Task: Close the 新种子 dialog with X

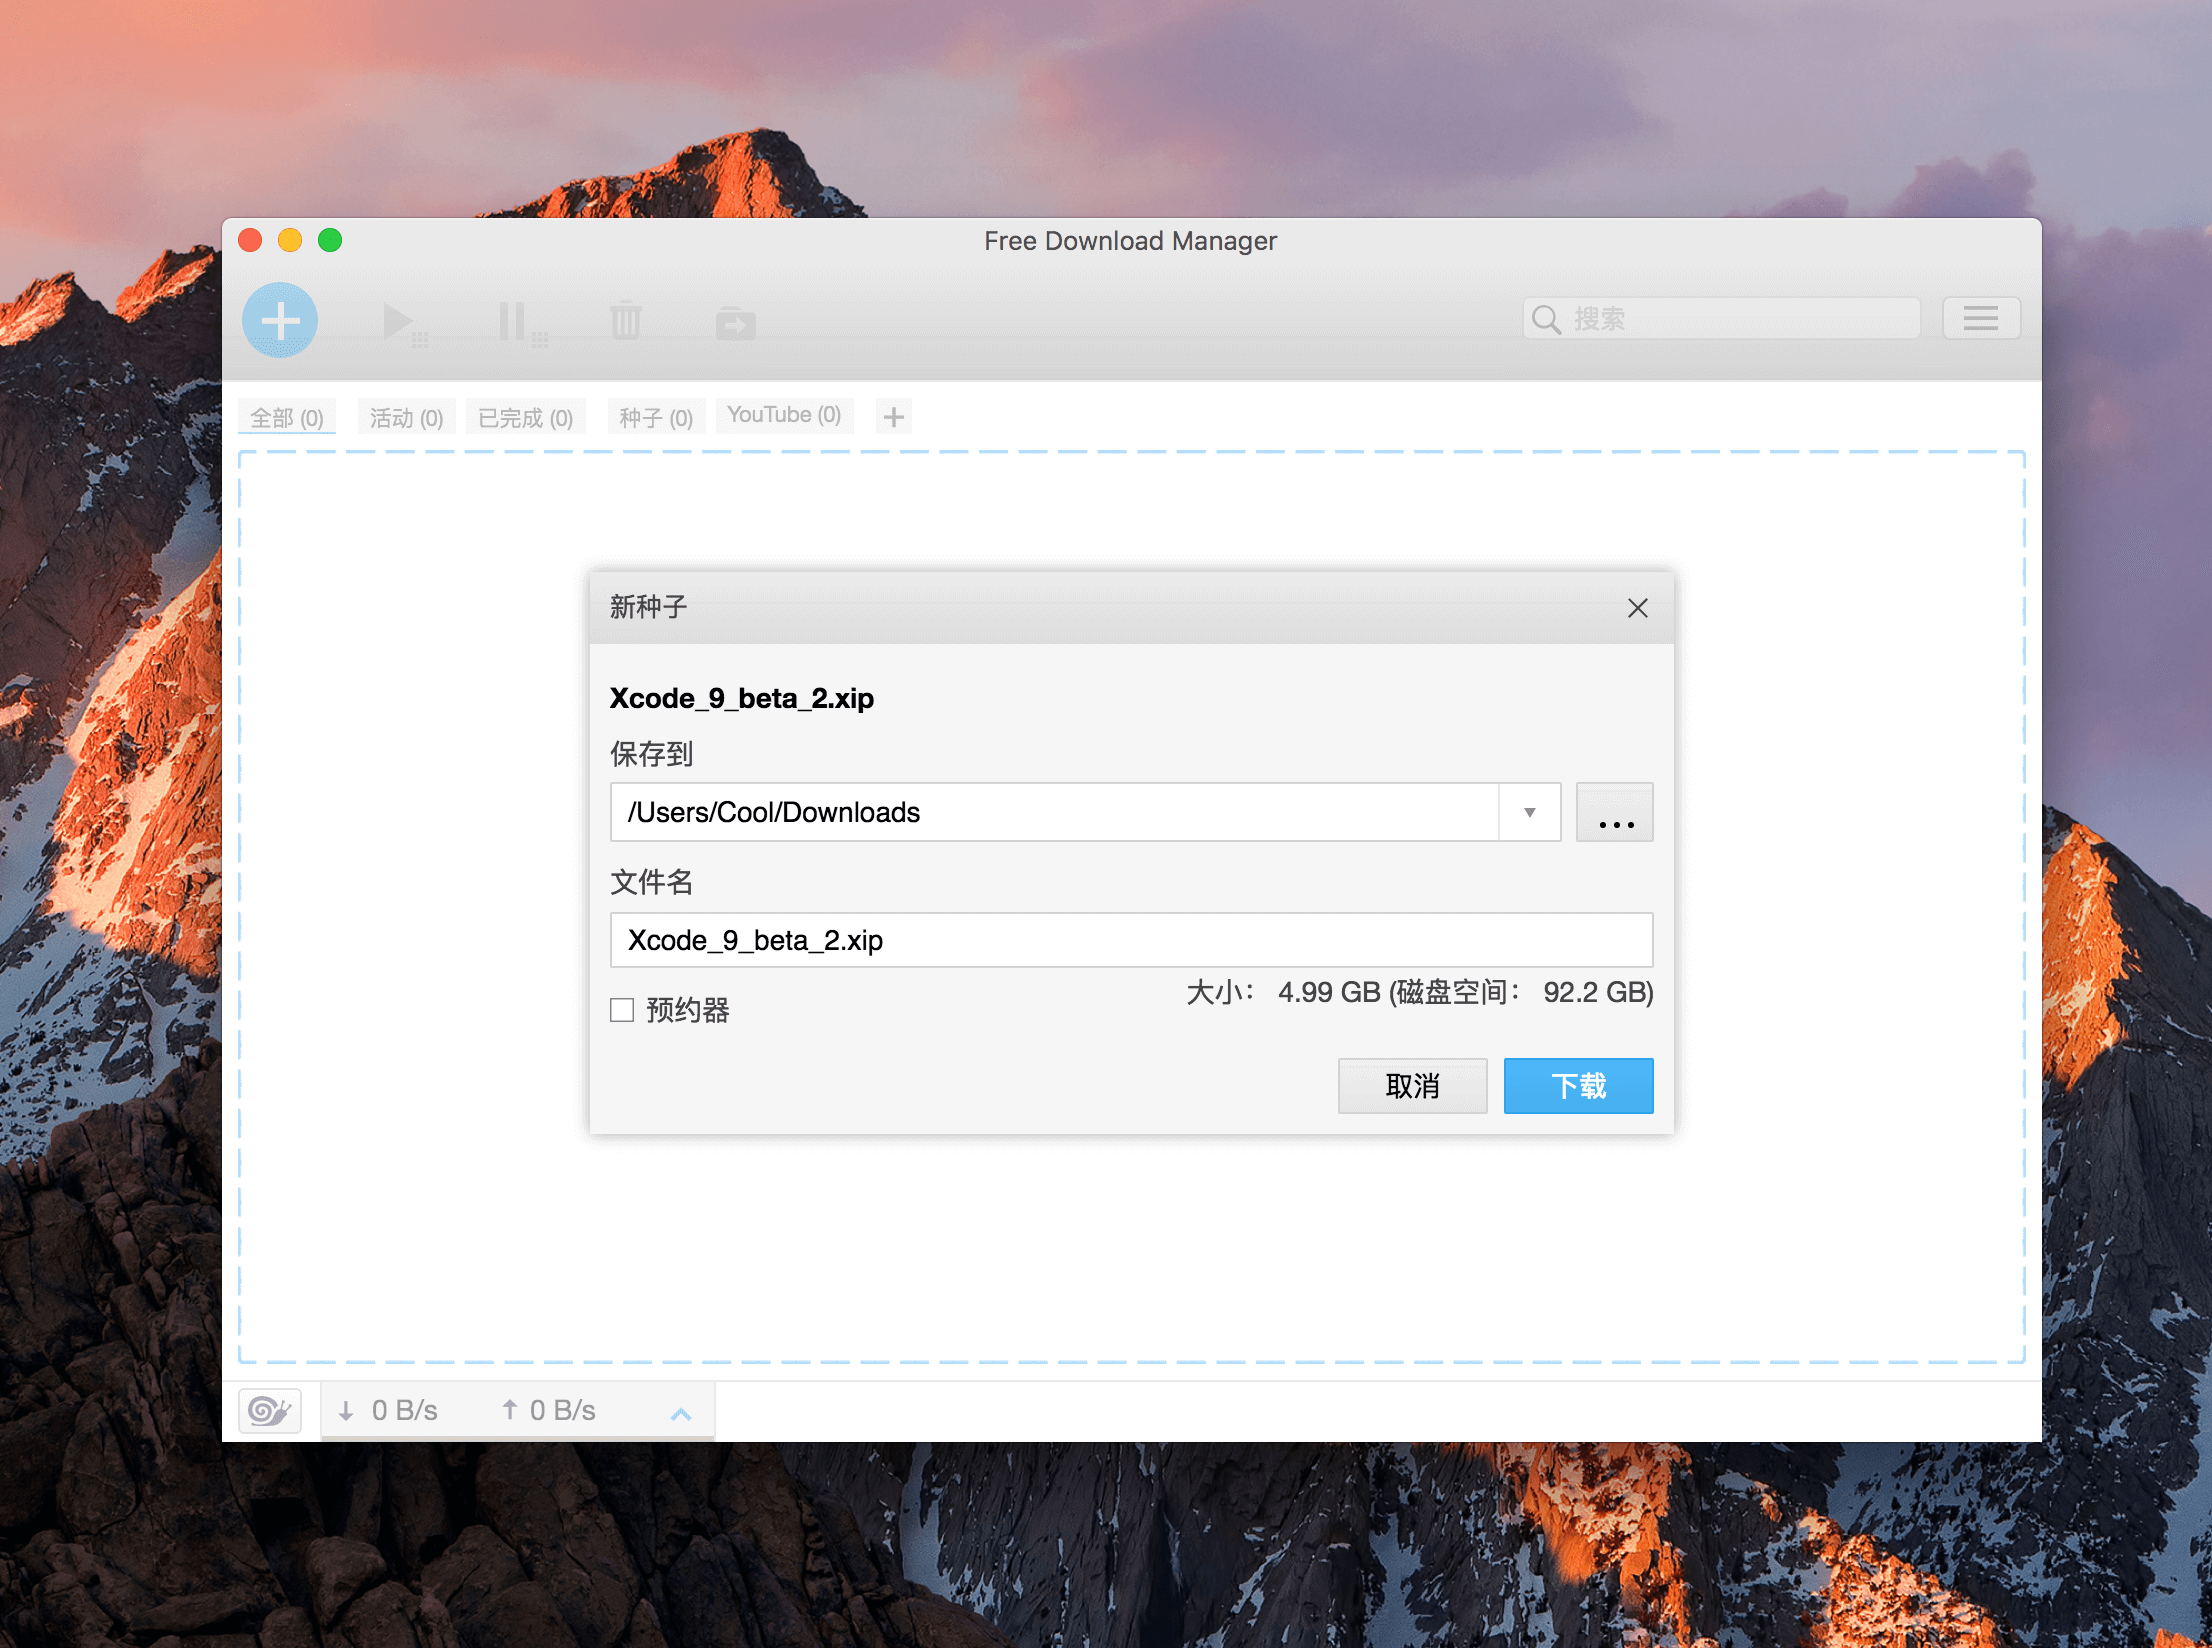Action: coord(1637,608)
